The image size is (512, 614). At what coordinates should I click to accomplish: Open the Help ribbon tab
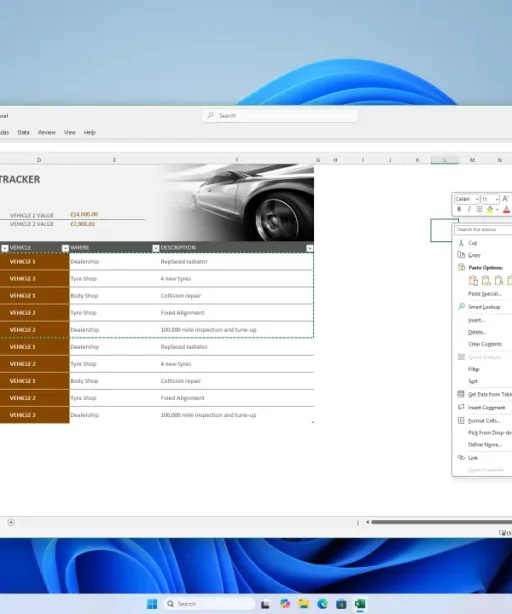[x=90, y=132]
